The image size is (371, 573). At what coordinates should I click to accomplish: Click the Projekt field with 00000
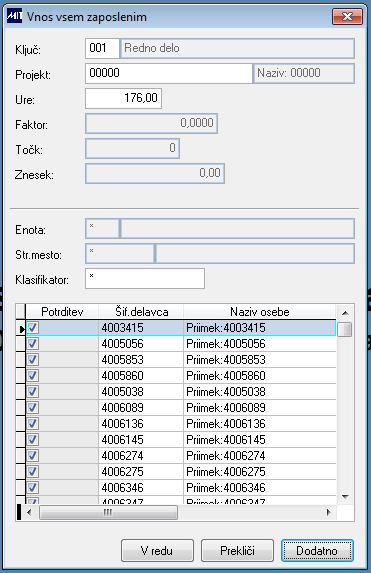(x=169, y=73)
